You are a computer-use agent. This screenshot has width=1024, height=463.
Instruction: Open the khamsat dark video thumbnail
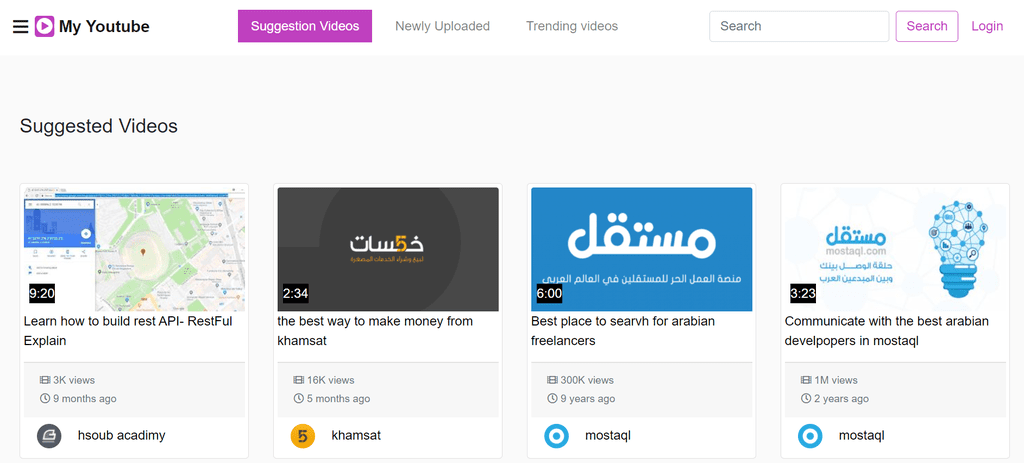[388, 249]
